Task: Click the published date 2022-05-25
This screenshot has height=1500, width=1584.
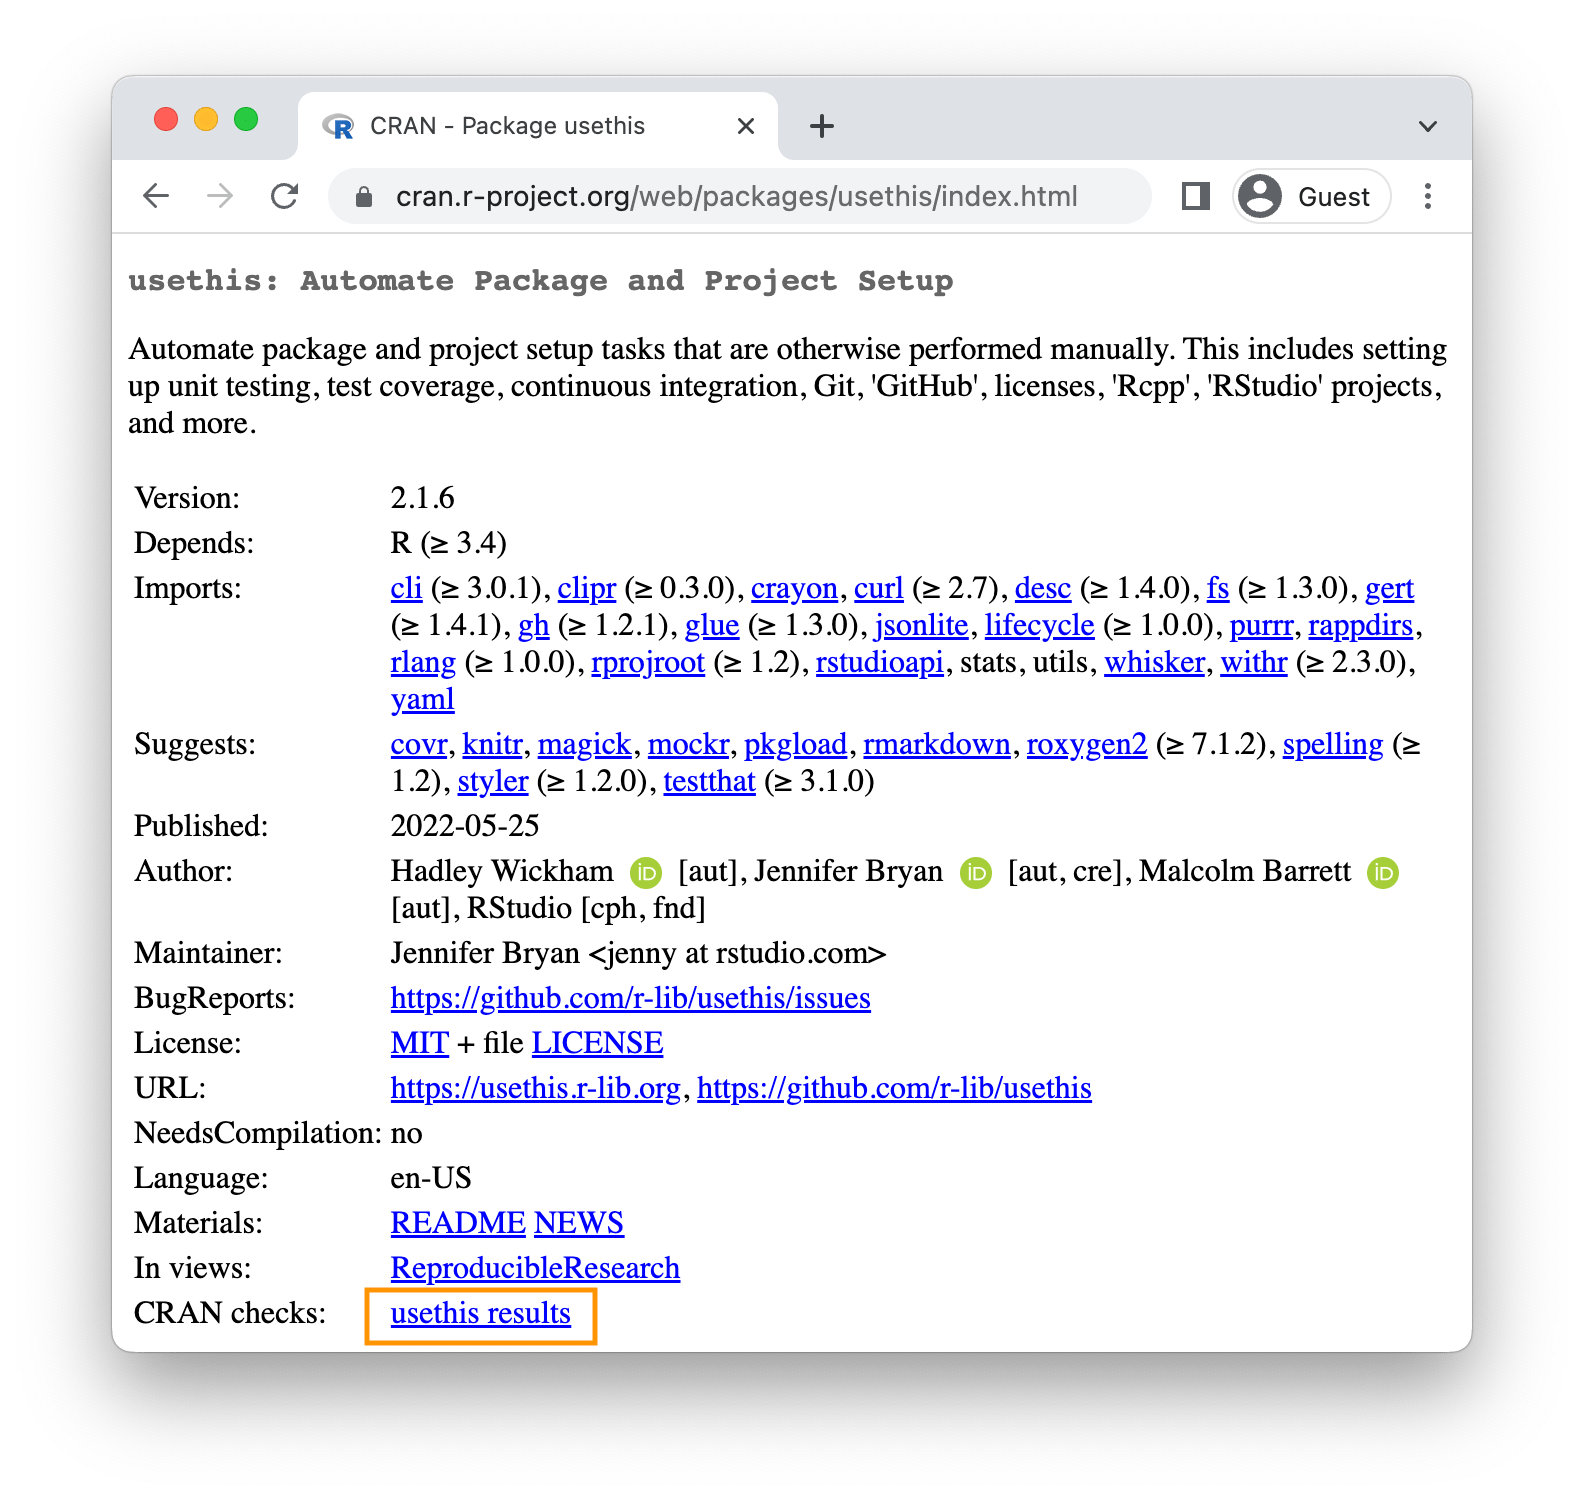Action: (x=465, y=826)
